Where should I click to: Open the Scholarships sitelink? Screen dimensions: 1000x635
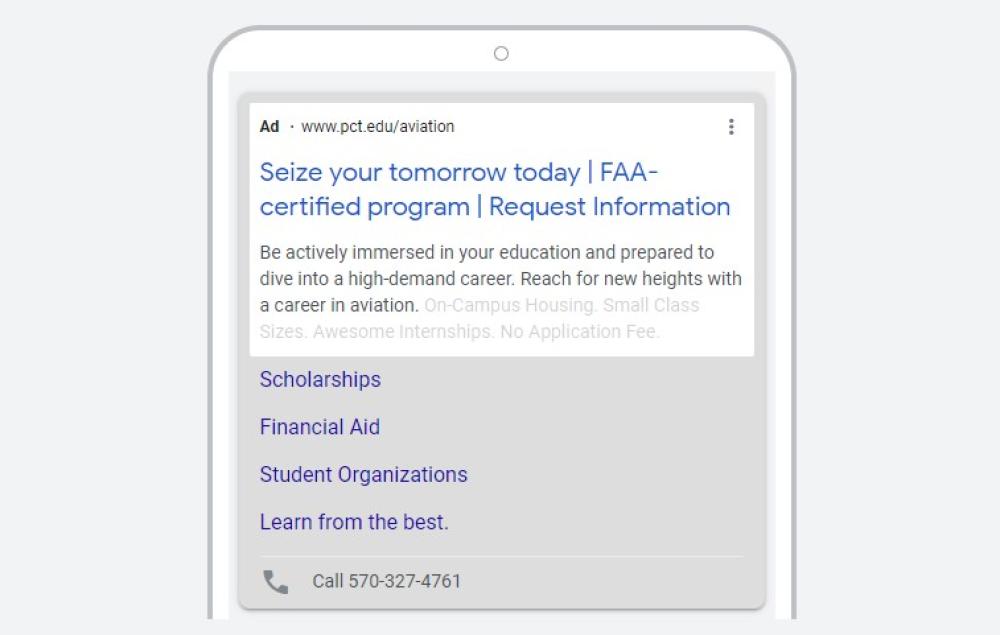click(320, 380)
